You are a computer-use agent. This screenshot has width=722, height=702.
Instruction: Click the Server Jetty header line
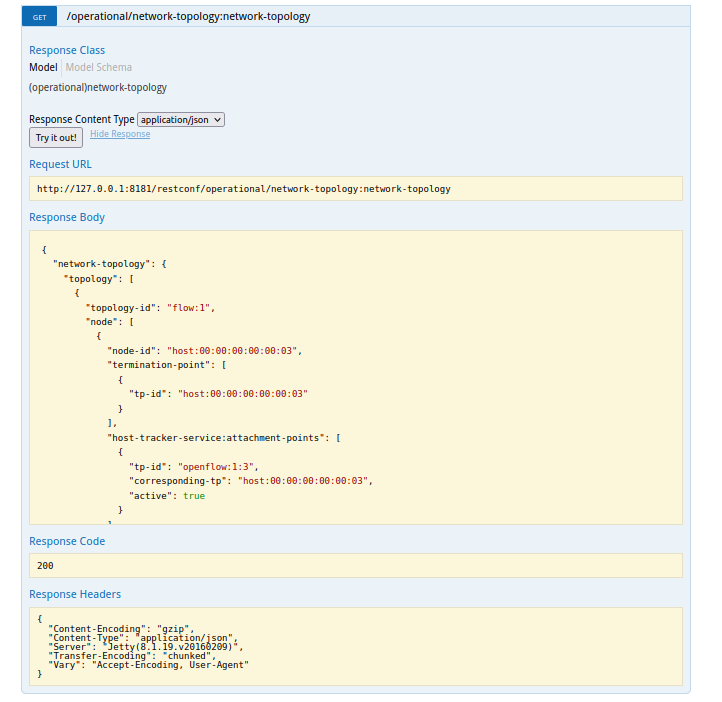click(x=144, y=646)
